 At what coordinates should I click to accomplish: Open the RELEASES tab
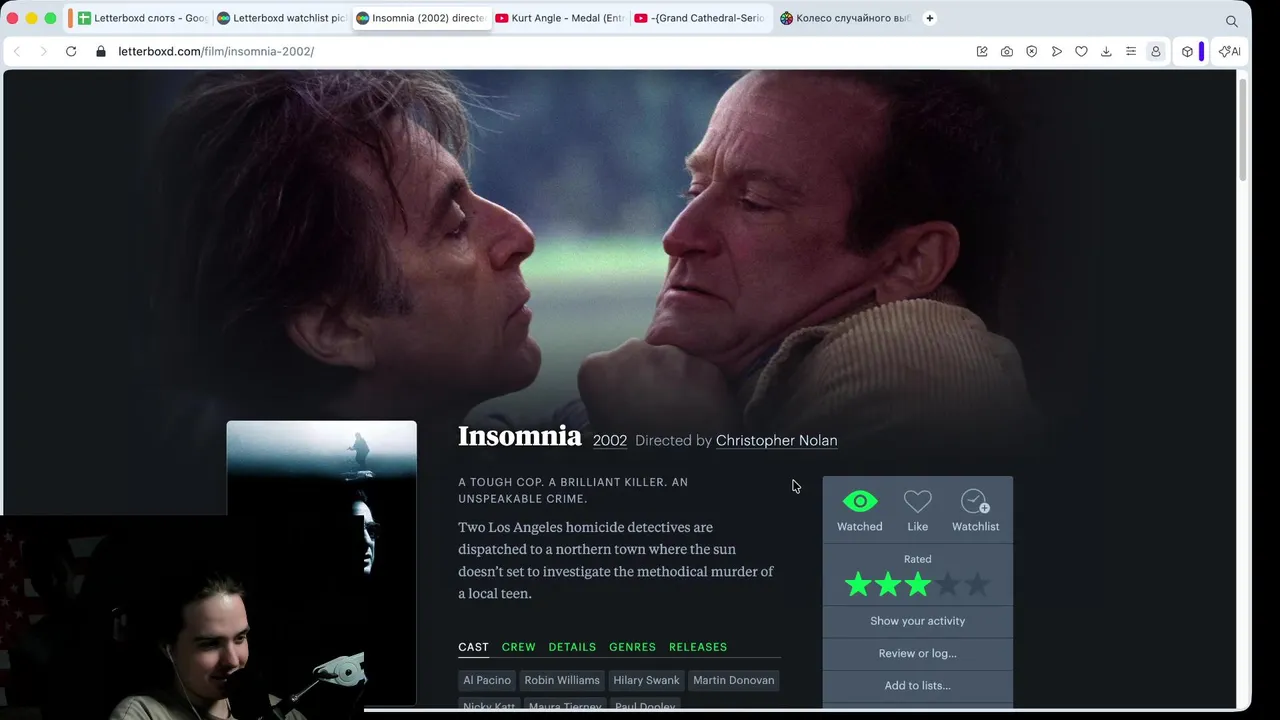[698, 647]
